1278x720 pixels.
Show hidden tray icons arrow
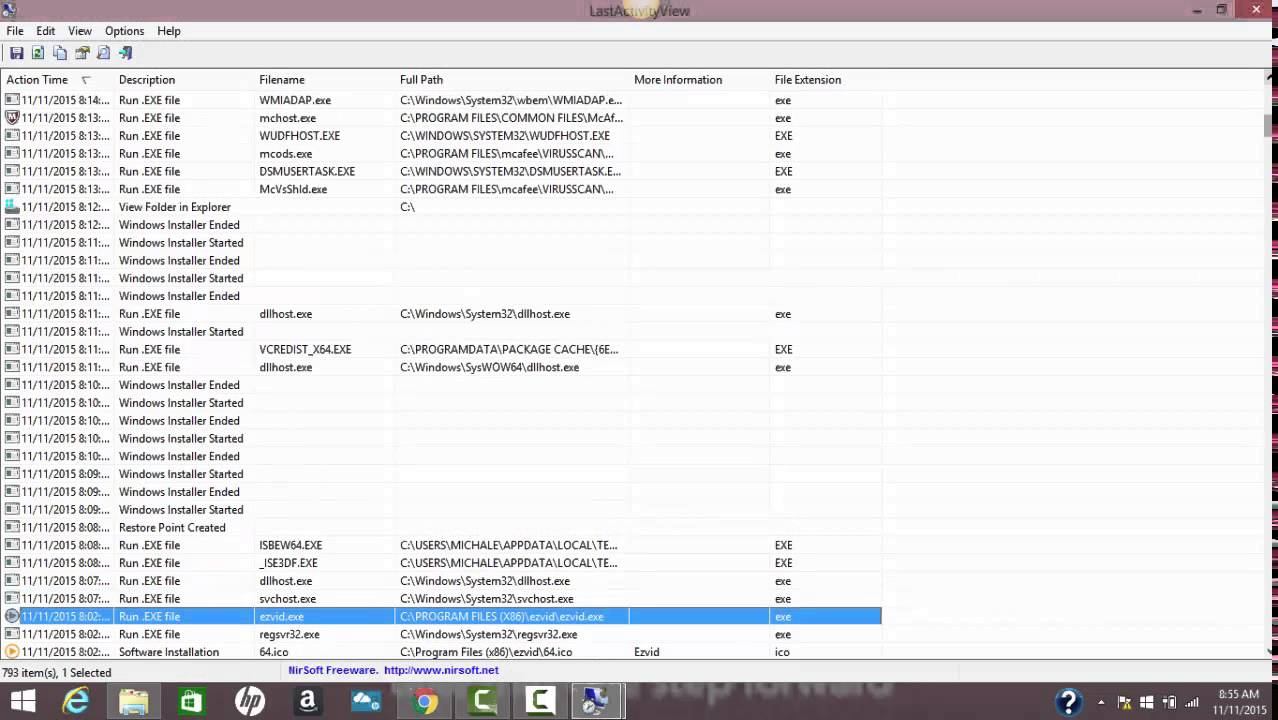pyautogui.click(x=1101, y=702)
